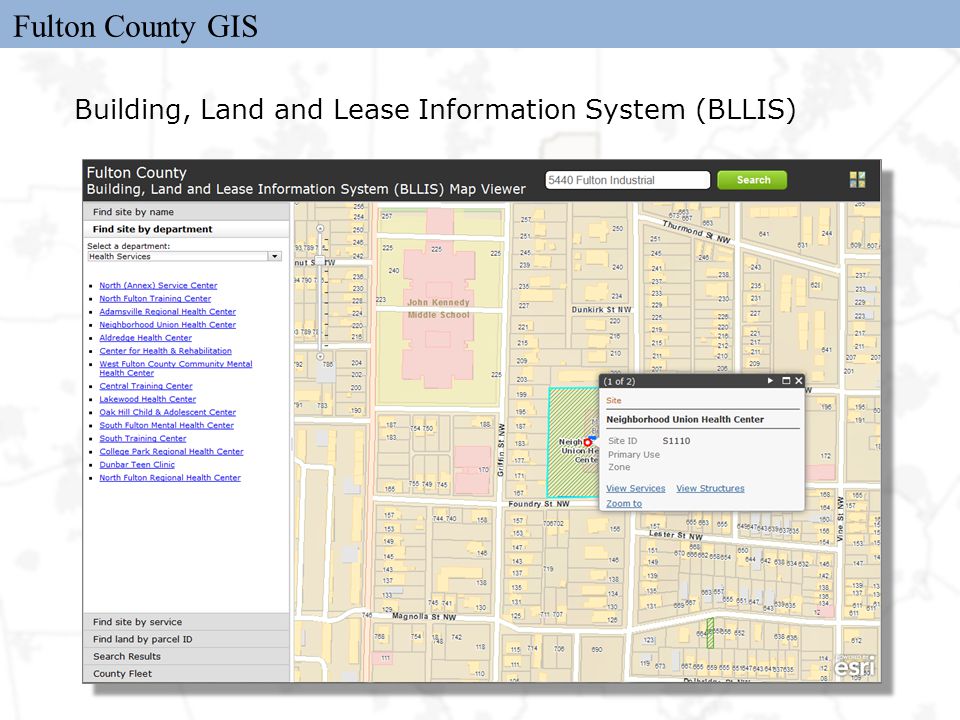Open Aldredge Health Center link
960x720 pixels.
145,338
